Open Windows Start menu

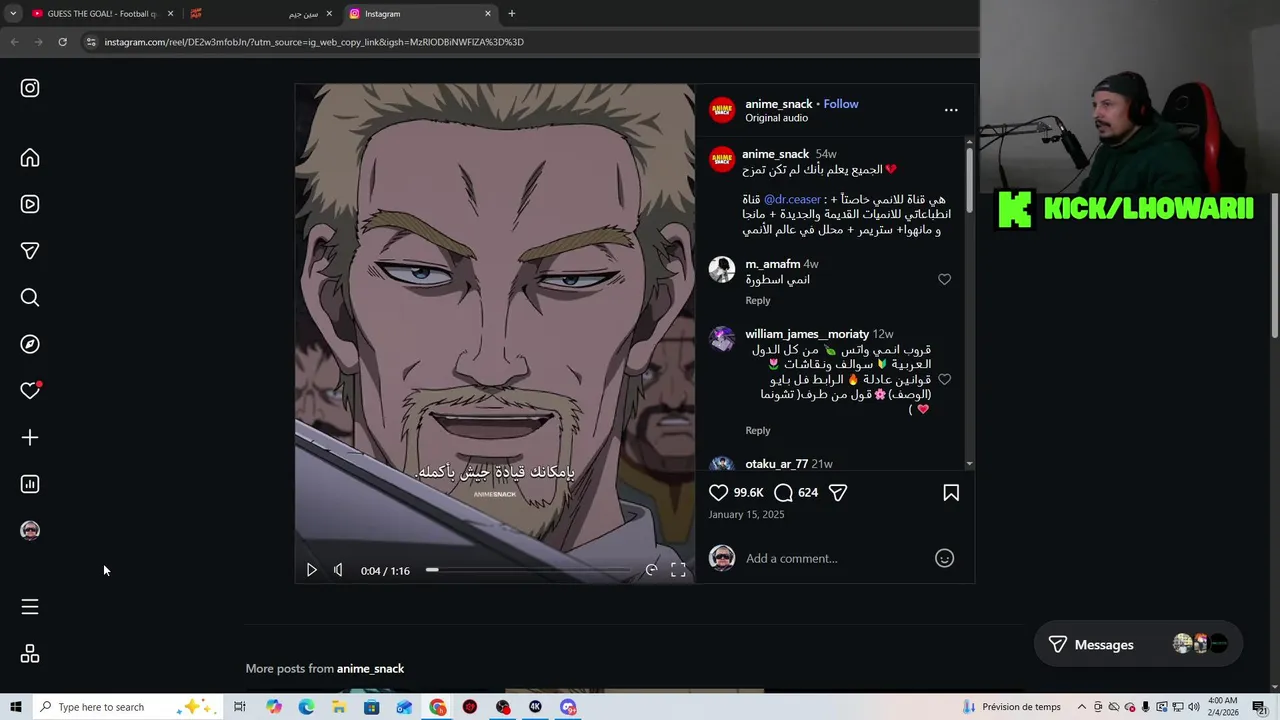coord(15,707)
